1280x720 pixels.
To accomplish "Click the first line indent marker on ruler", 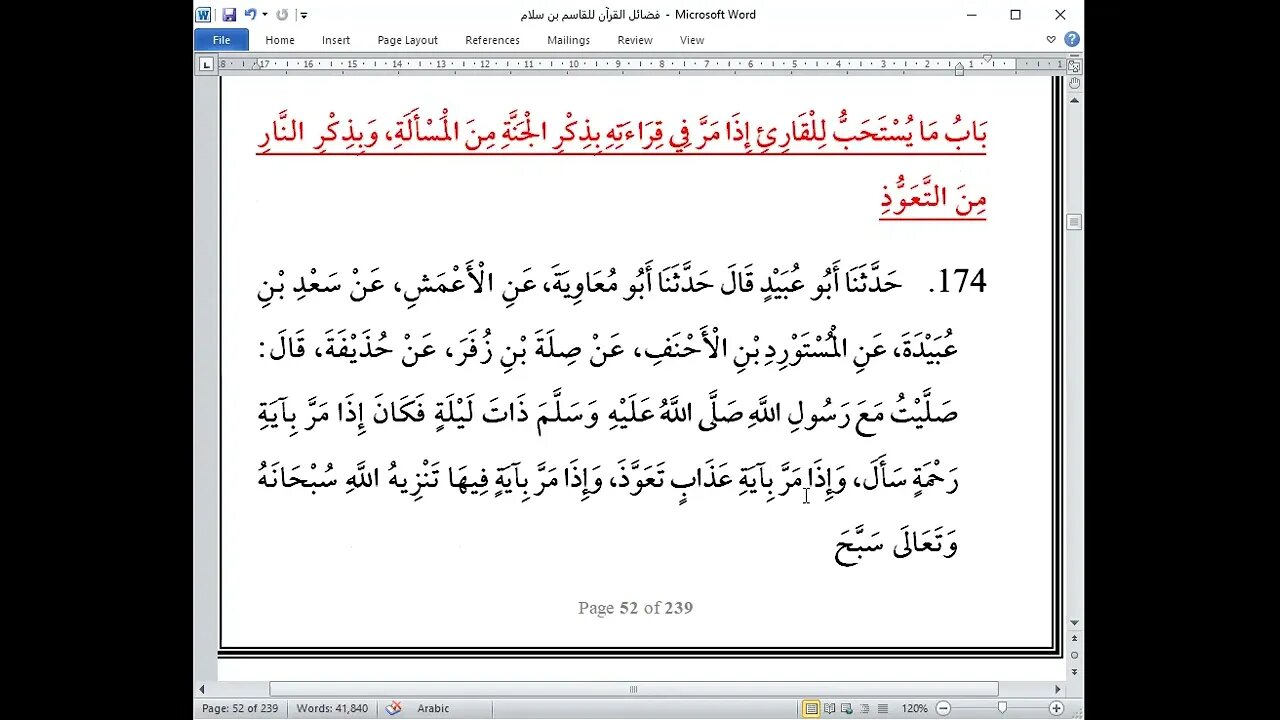I will (988, 60).
